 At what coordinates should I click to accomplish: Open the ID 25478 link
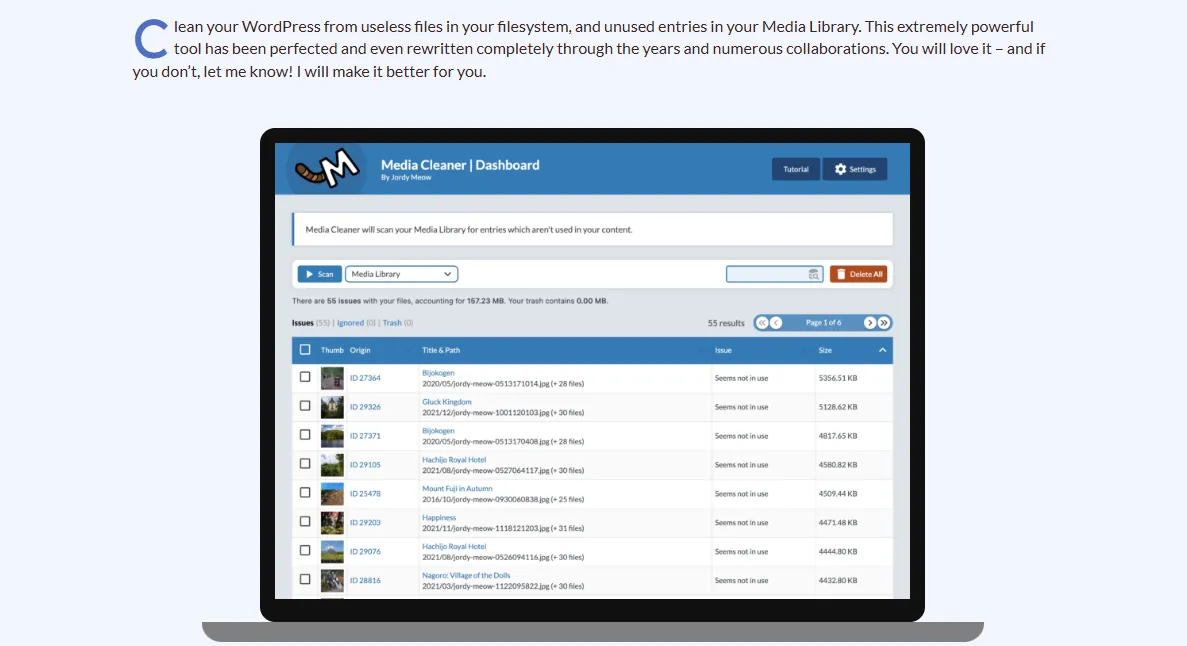point(365,494)
